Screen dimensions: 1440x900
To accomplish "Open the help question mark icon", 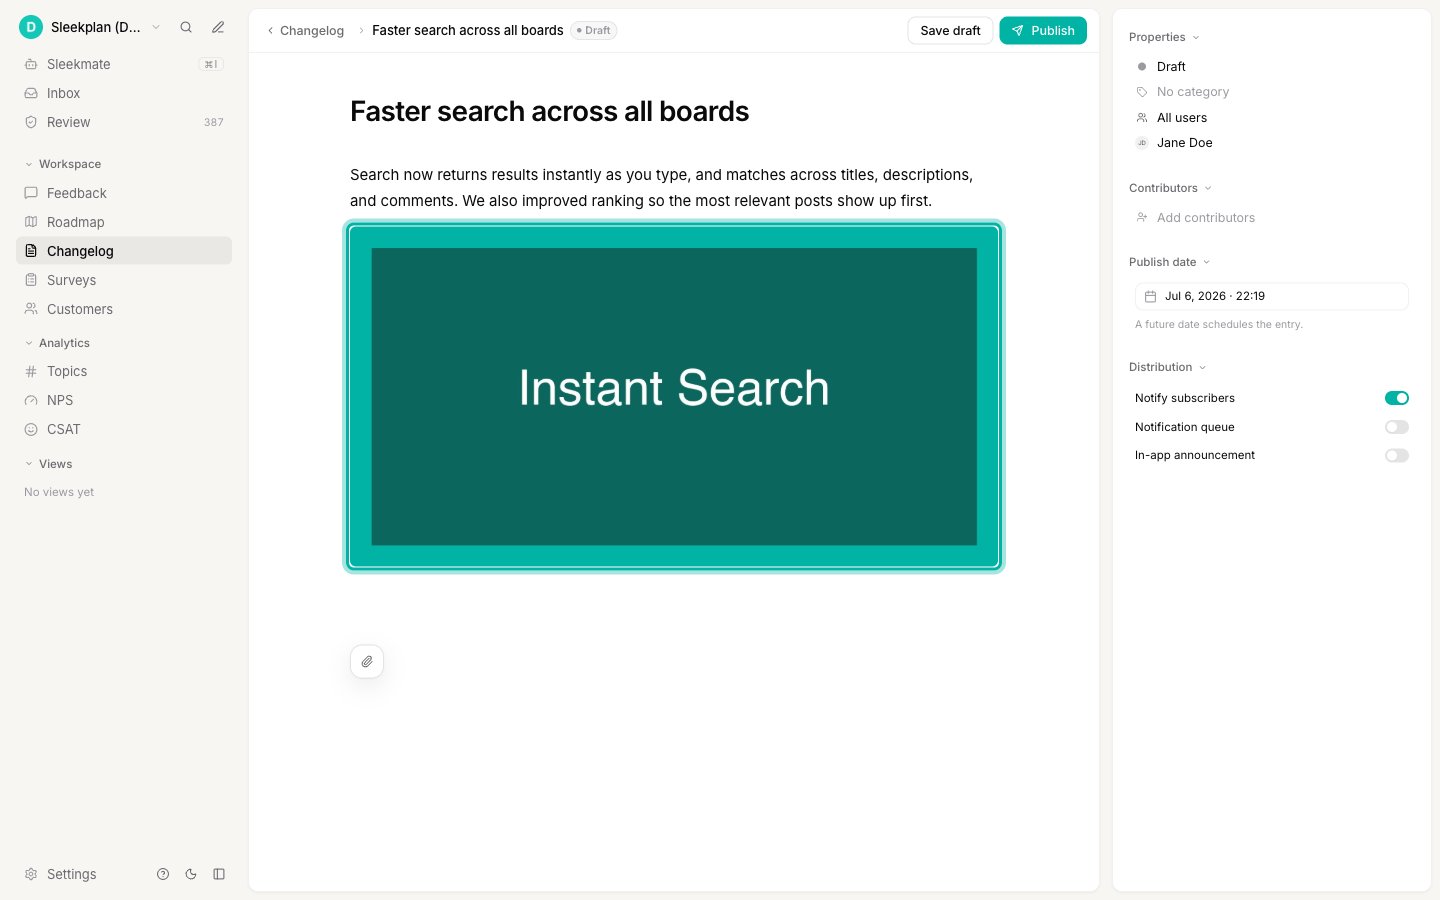I will [x=163, y=874].
